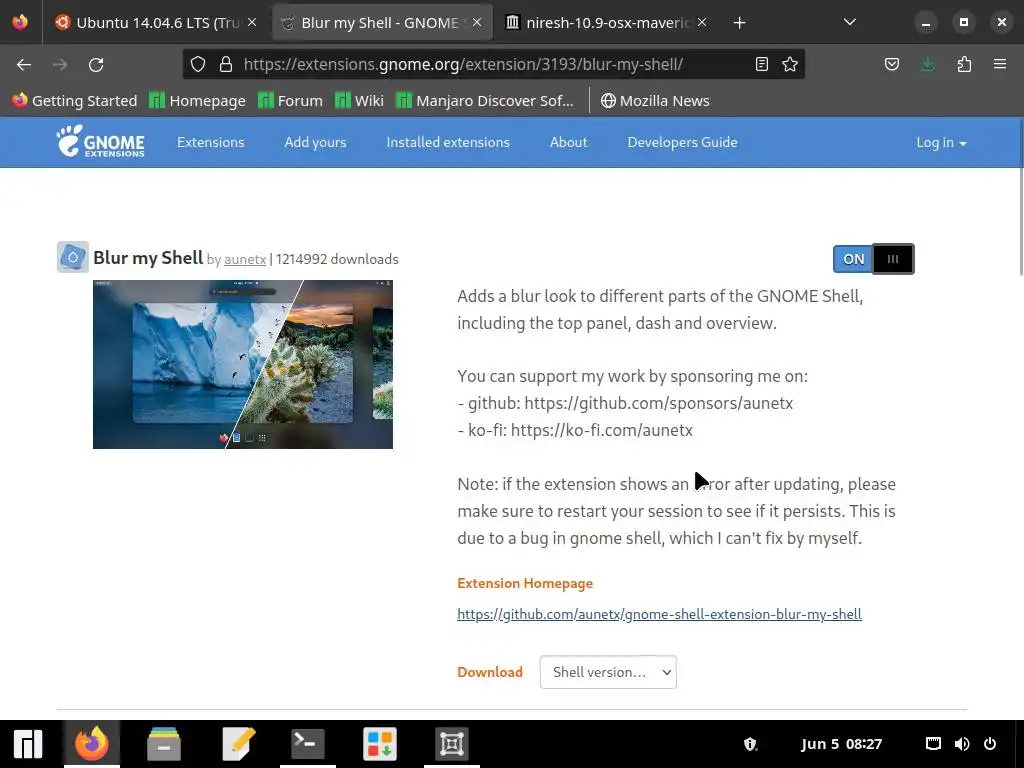This screenshot has width=1024, height=768.
Task: Expand the Shell version dropdown
Action: pyautogui.click(x=608, y=672)
